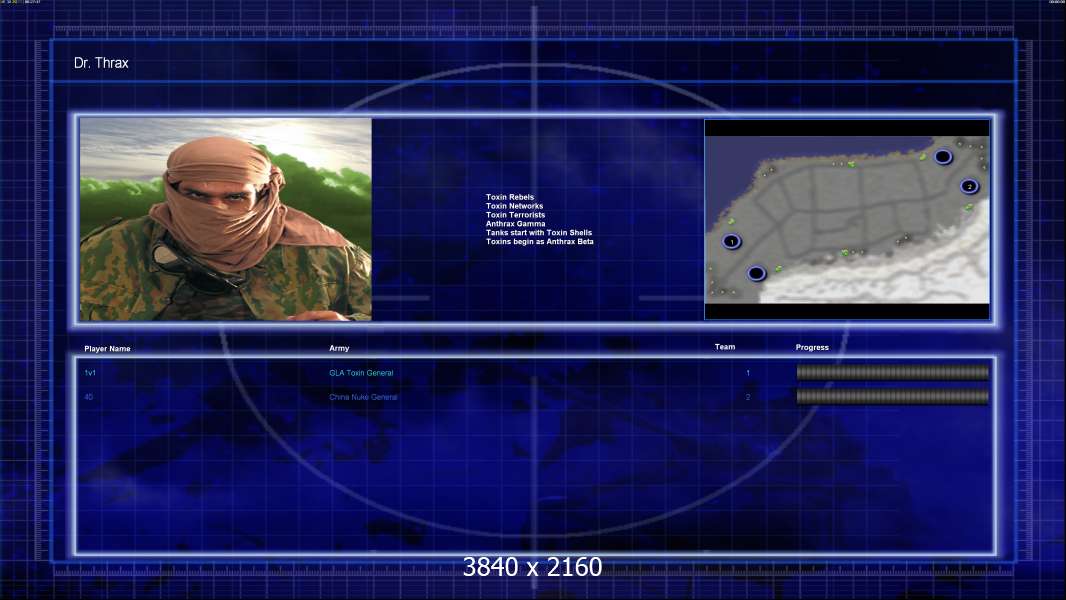Click the 'Army' column header
The width and height of the screenshot is (1066, 600).
339,348
